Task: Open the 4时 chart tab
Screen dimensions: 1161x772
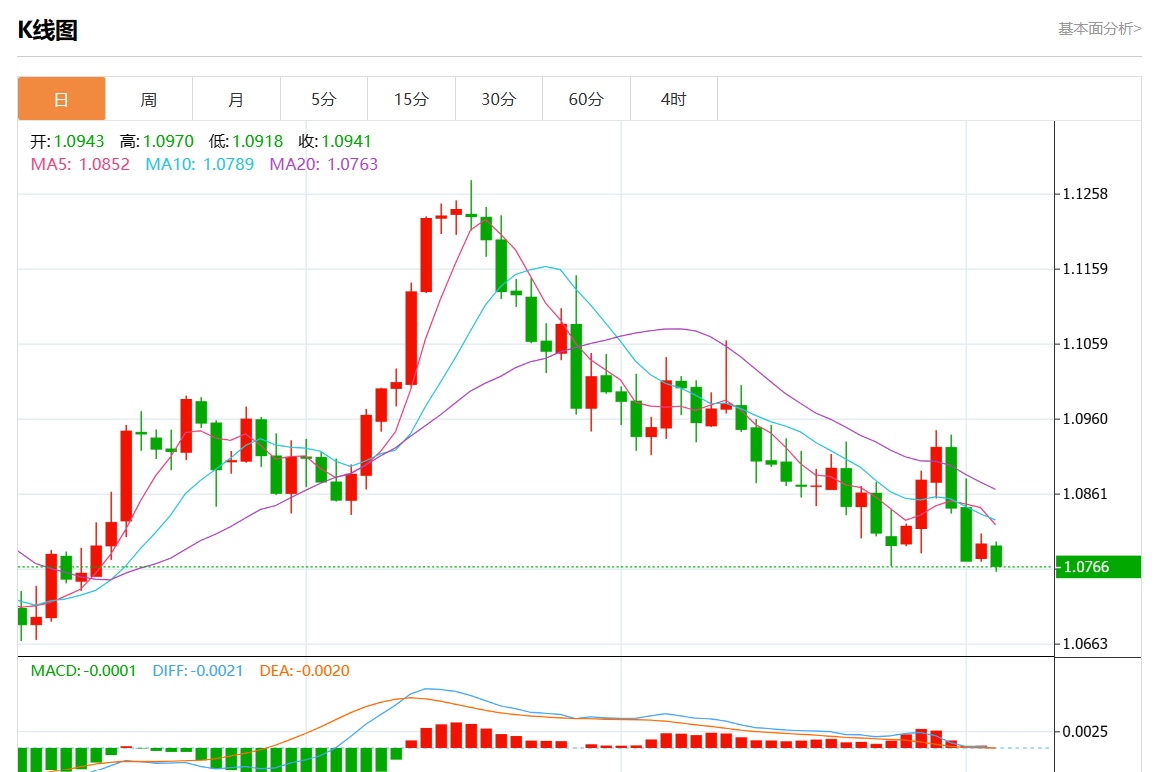Action: tap(673, 98)
